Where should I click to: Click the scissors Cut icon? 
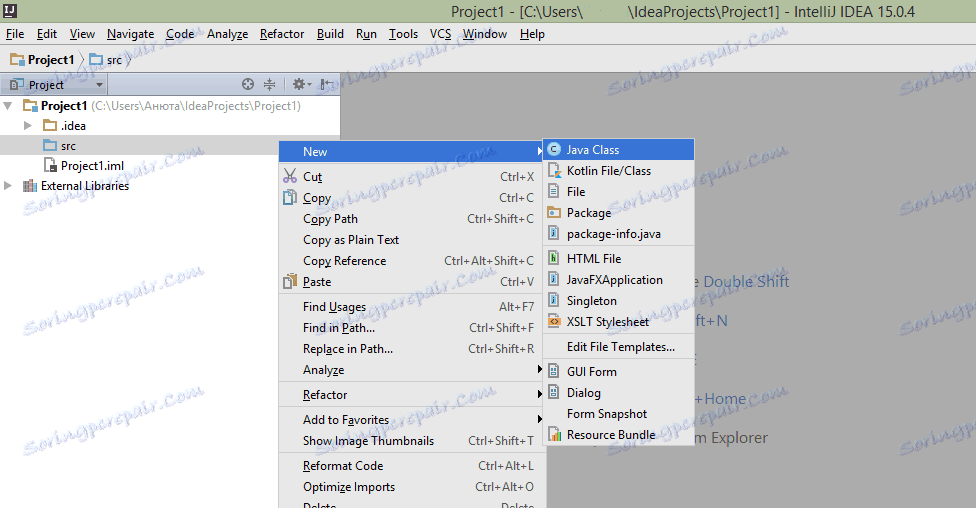pos(289,176)
